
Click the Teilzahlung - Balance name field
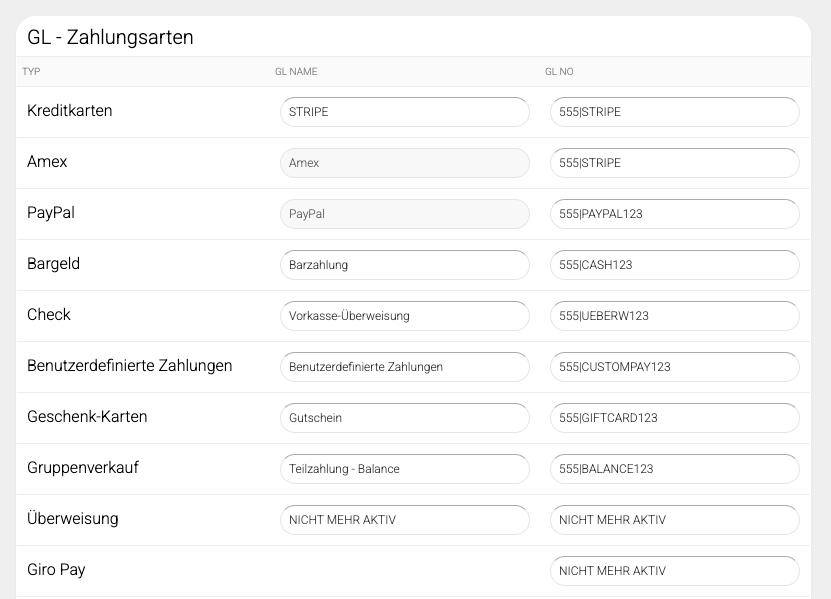[x=404, y=469]
